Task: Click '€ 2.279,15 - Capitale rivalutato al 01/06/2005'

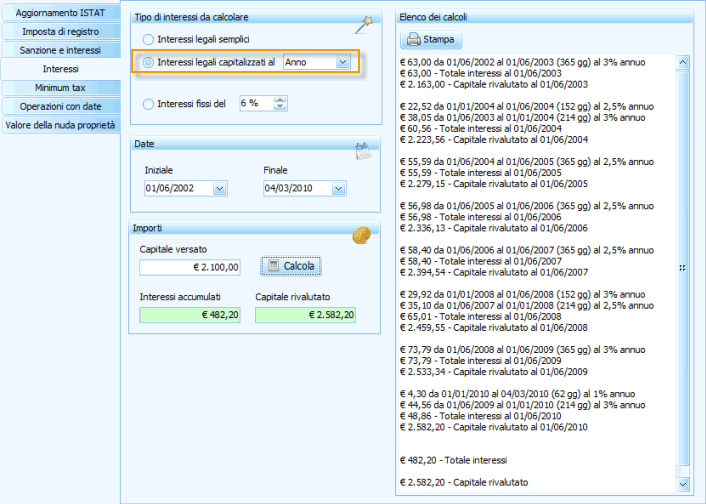Action: coord(494,184)
